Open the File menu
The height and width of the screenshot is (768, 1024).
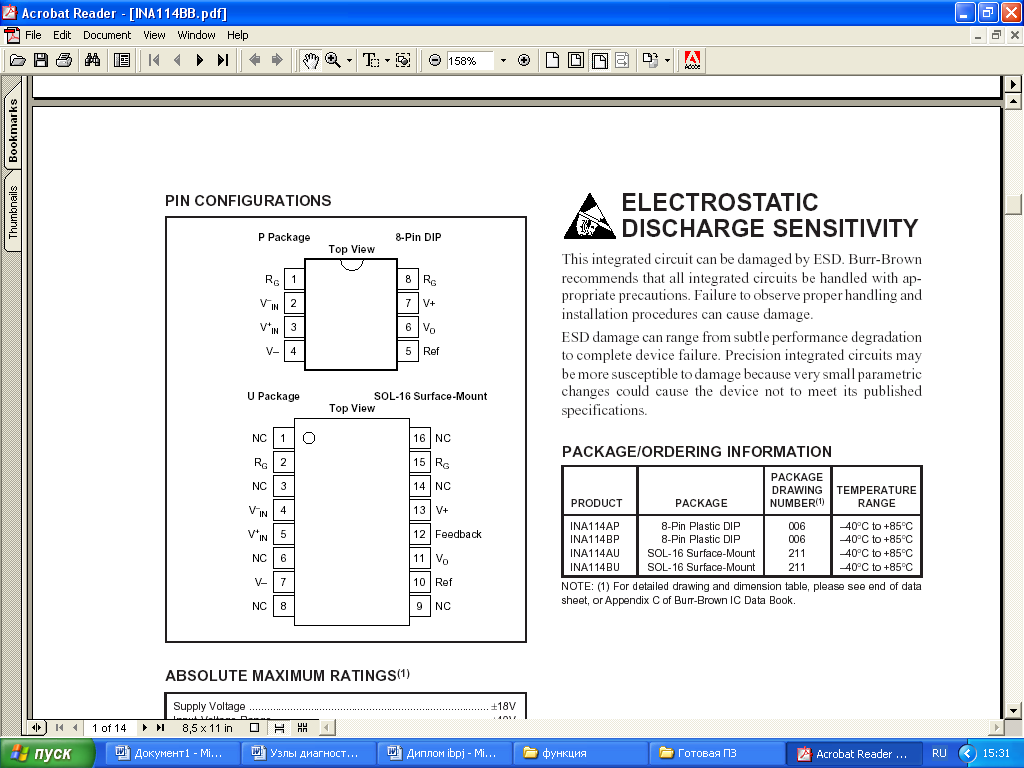coord(33,35)
